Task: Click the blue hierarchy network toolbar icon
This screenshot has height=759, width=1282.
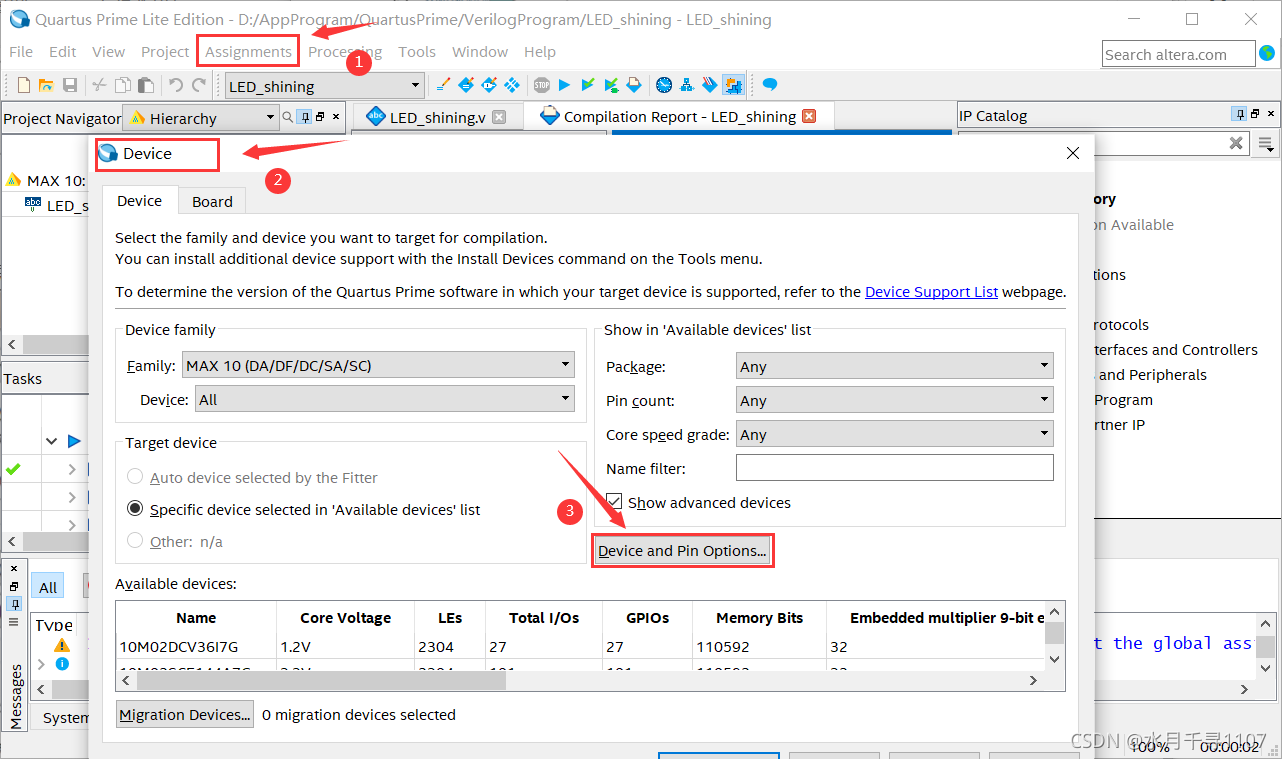Action: click(x=687, y=85)
